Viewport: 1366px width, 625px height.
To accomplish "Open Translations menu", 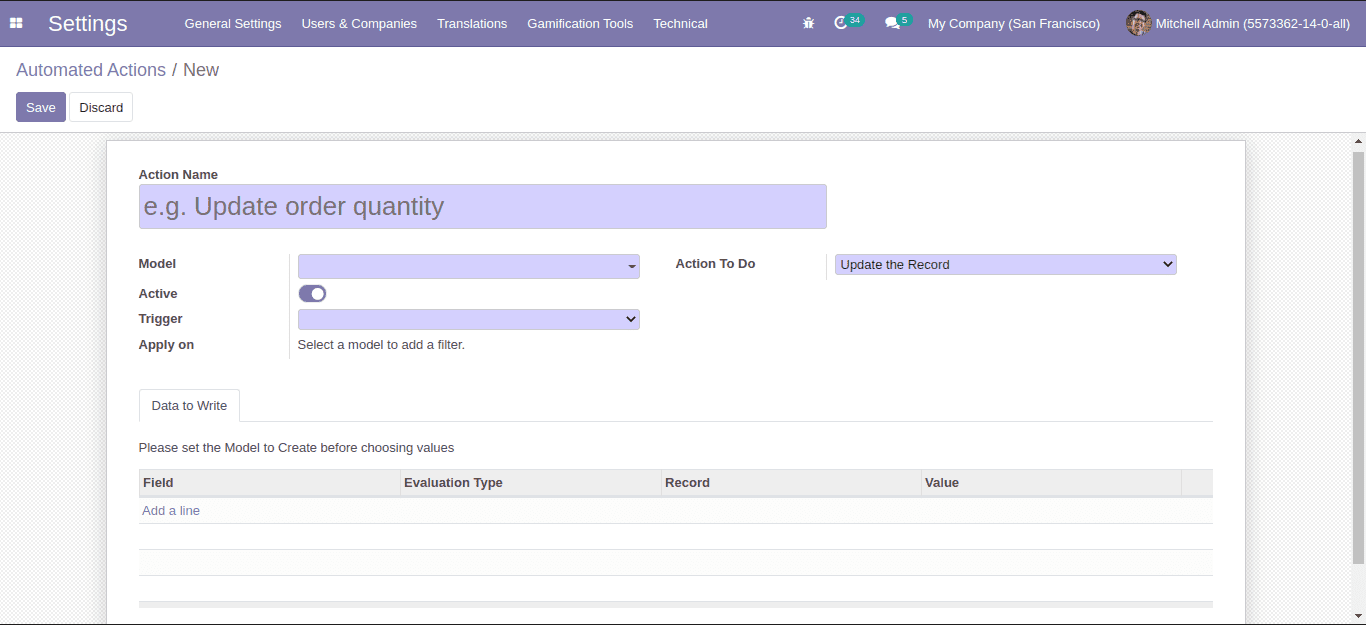I will (x=472, y=23).
